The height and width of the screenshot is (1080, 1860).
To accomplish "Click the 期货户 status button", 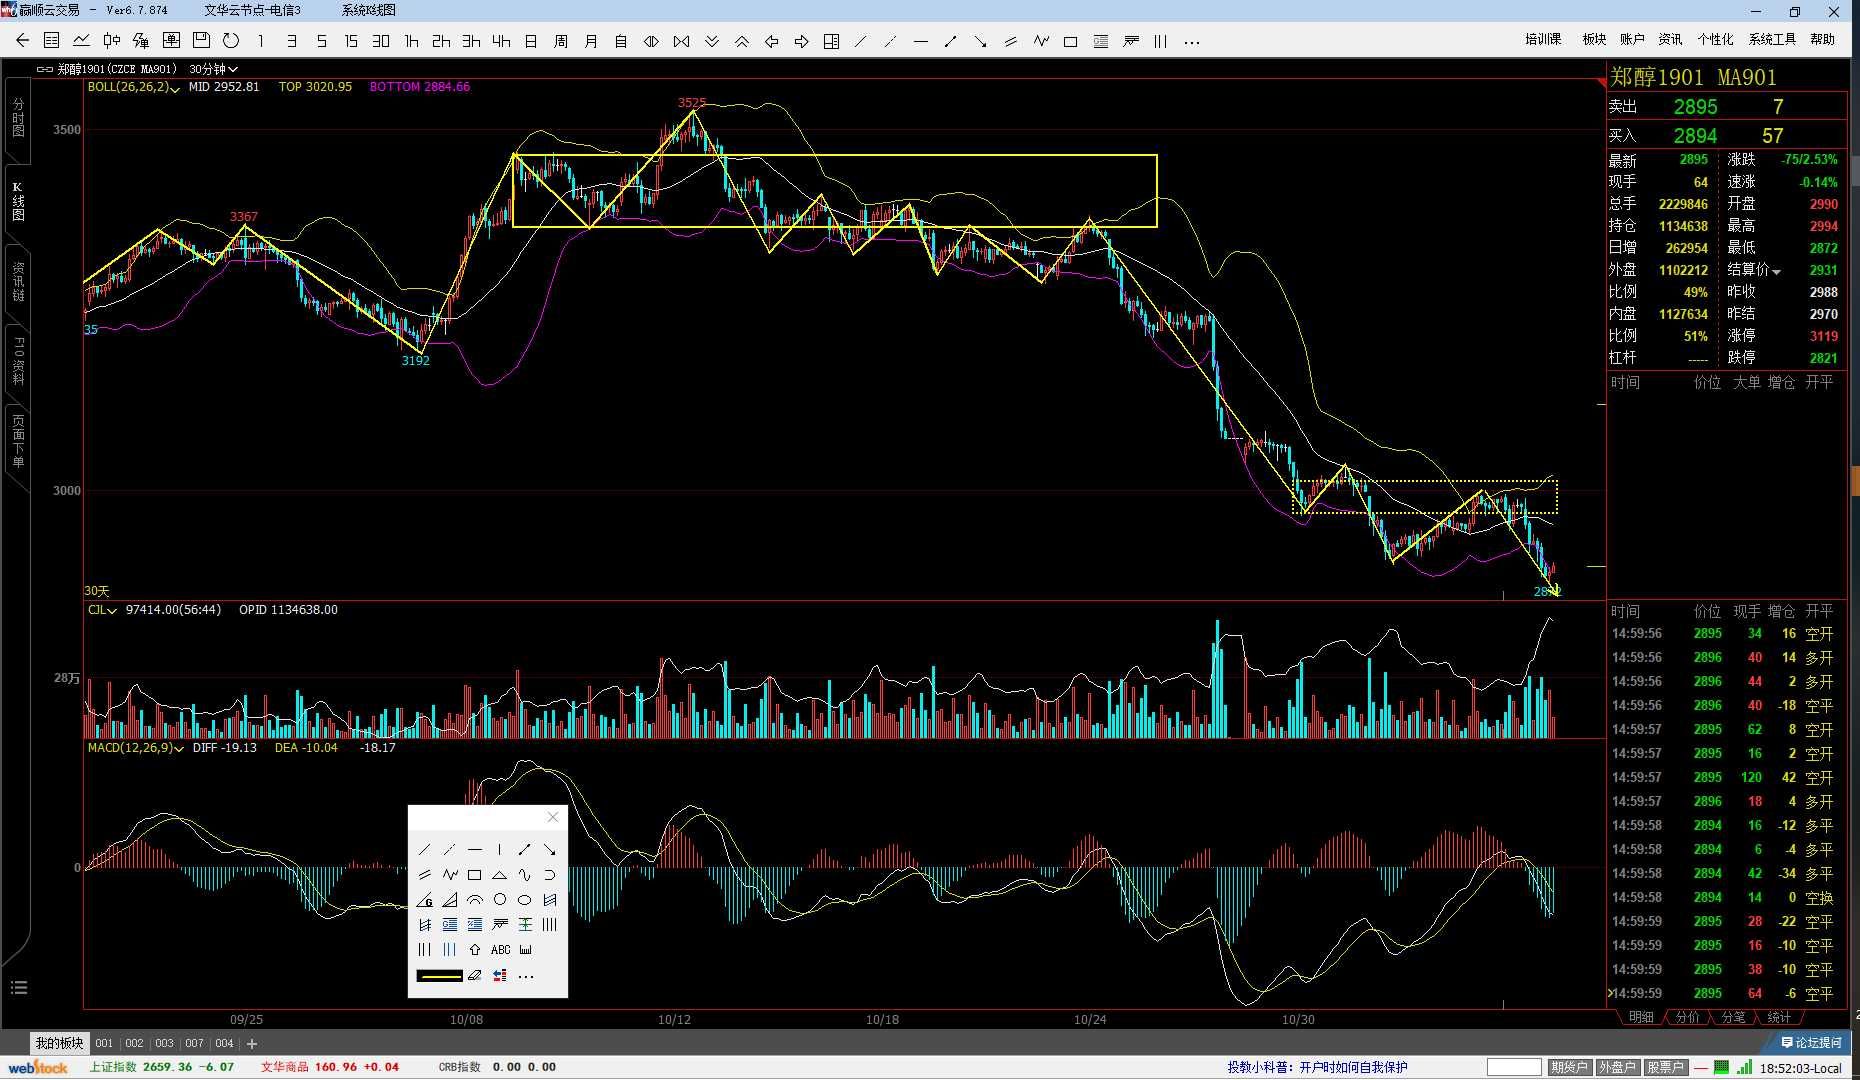I will (x=1569, y=1067).
